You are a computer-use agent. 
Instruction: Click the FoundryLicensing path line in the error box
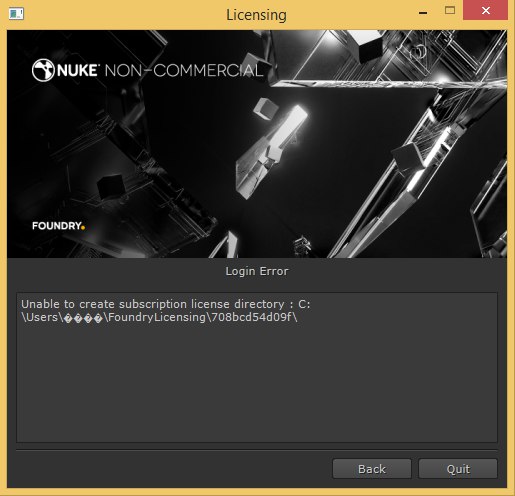coord(159,317)
